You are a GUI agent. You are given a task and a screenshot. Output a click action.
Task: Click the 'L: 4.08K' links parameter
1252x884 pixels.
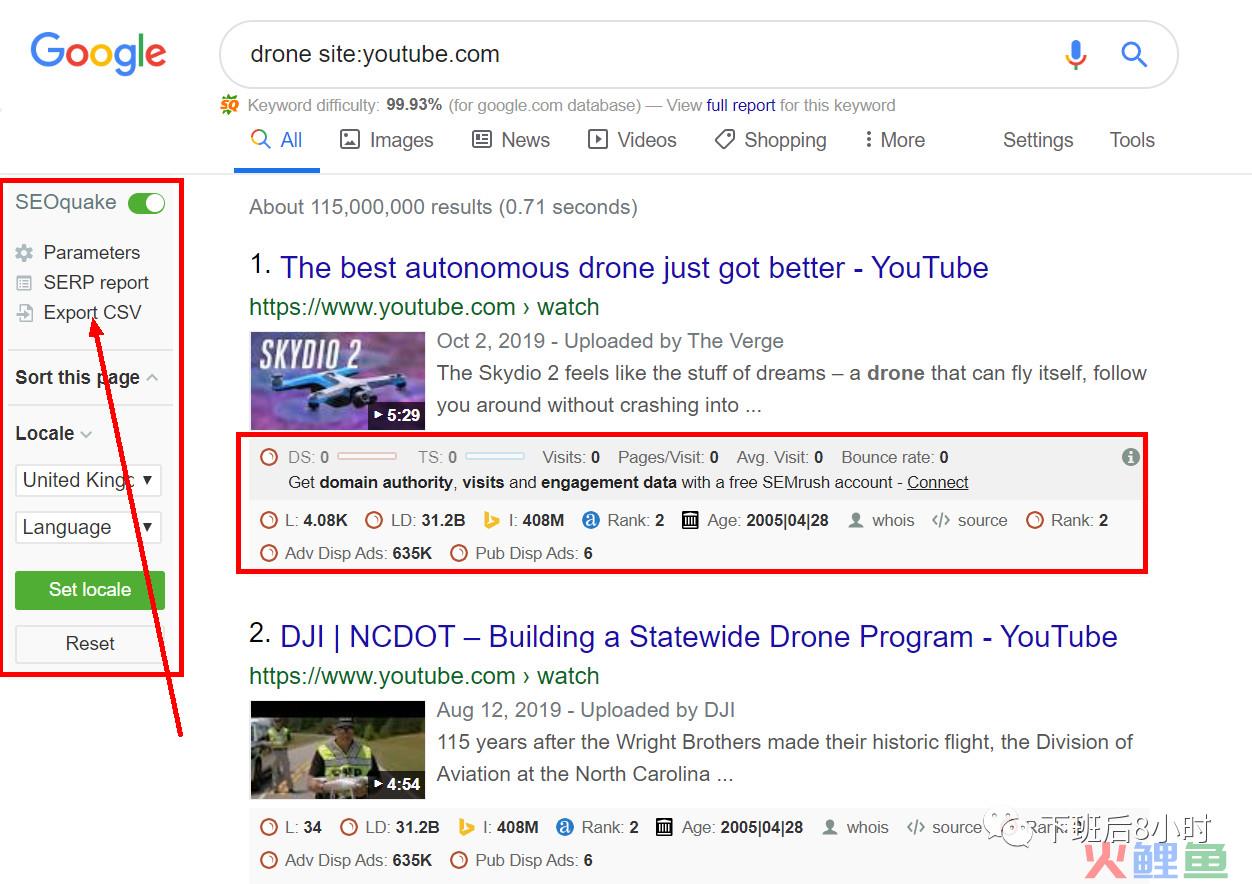click(x=304, y=520)
